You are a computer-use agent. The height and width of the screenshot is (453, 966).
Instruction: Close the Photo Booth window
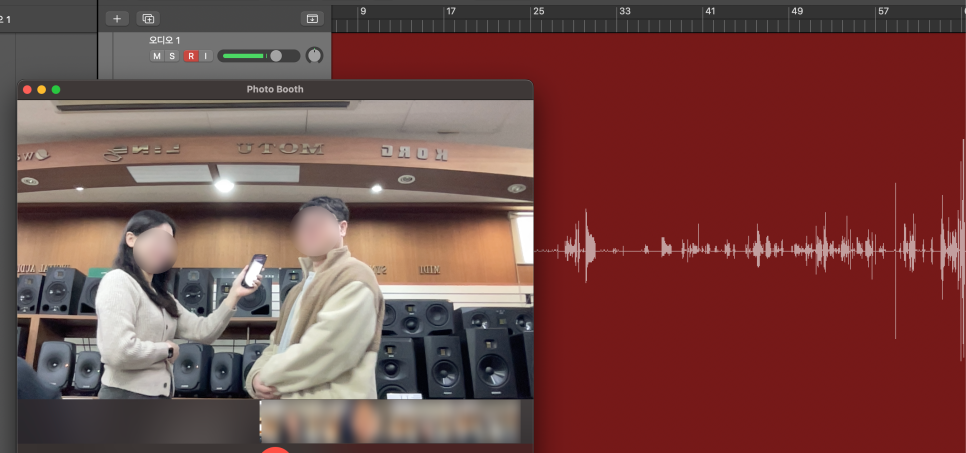click(x=27, y=89)
